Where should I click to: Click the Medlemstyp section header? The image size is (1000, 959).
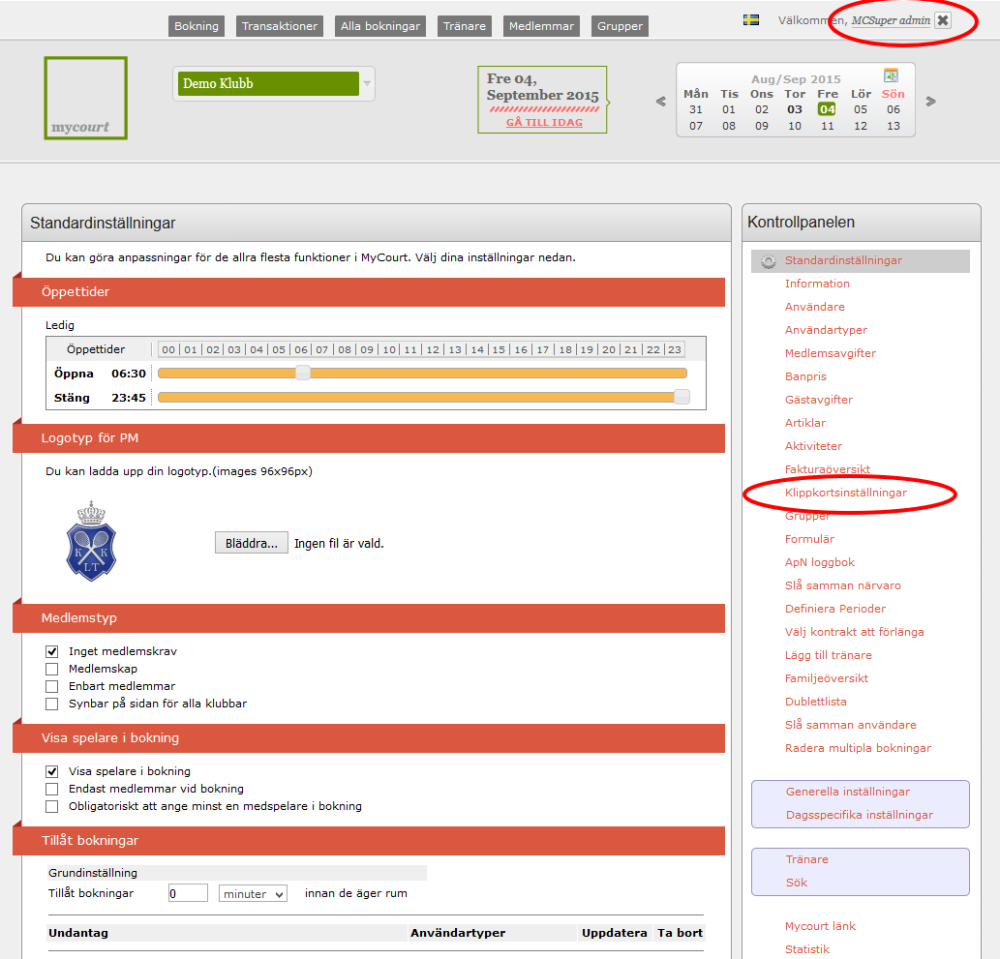tap(369, 619)
